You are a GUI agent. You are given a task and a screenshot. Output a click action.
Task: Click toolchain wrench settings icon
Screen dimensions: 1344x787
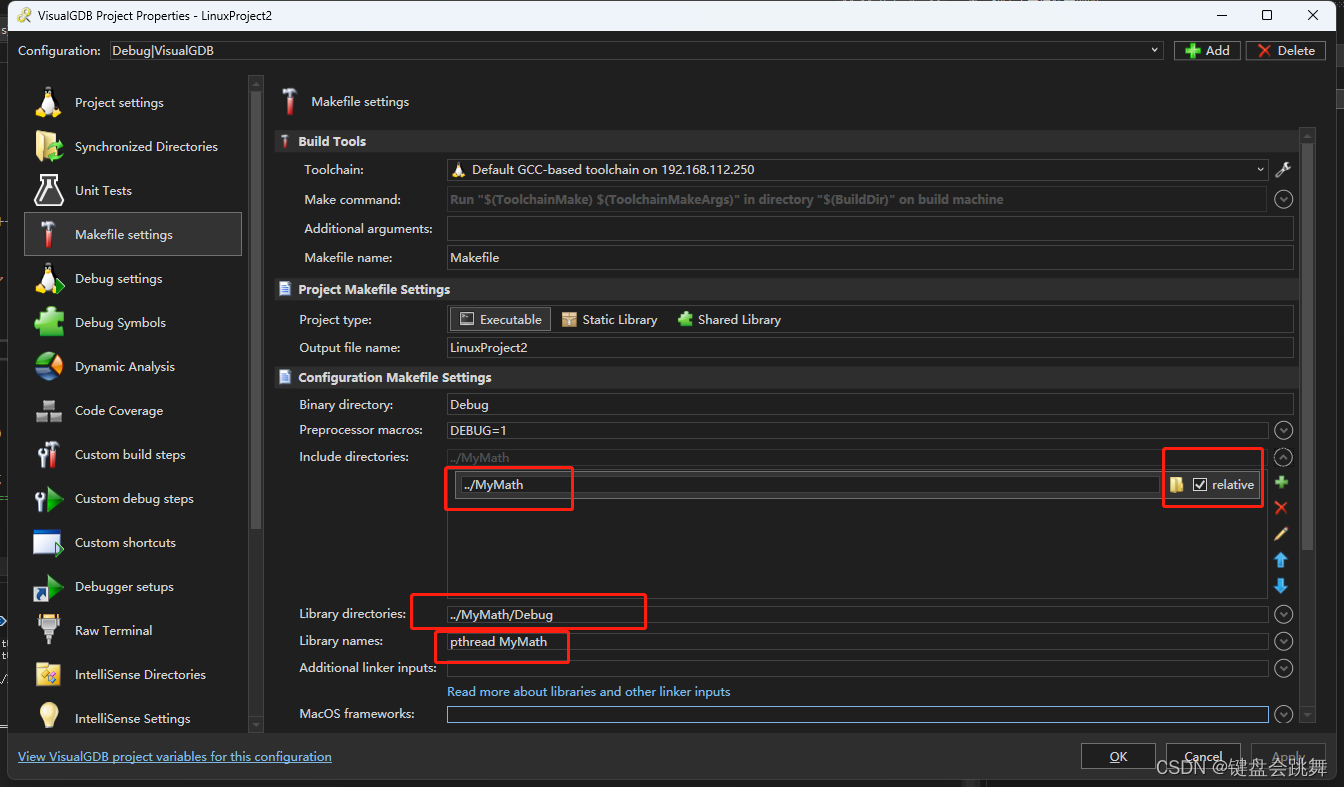pos(1283,170)
